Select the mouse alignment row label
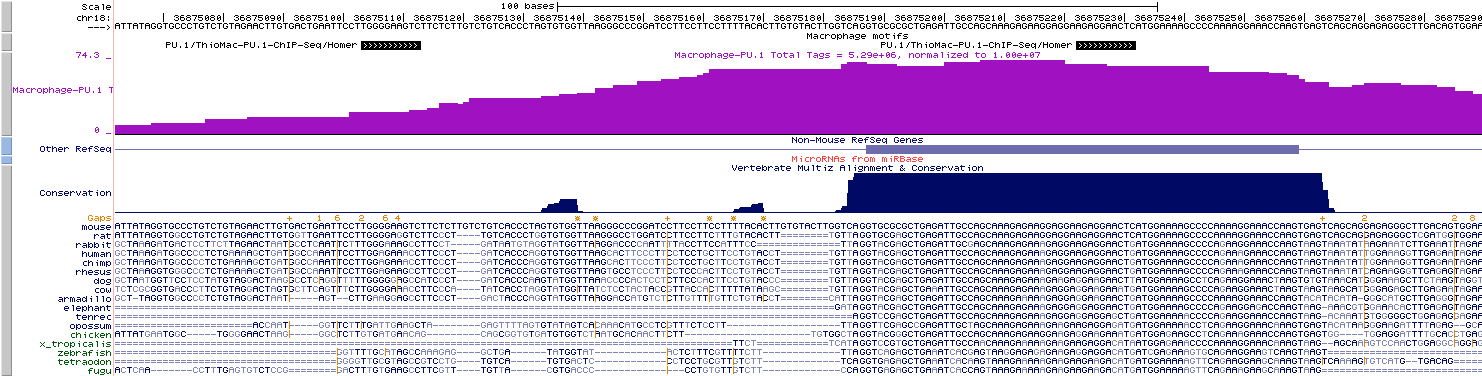Screen dimensions: 1482x376 (96, 227)
